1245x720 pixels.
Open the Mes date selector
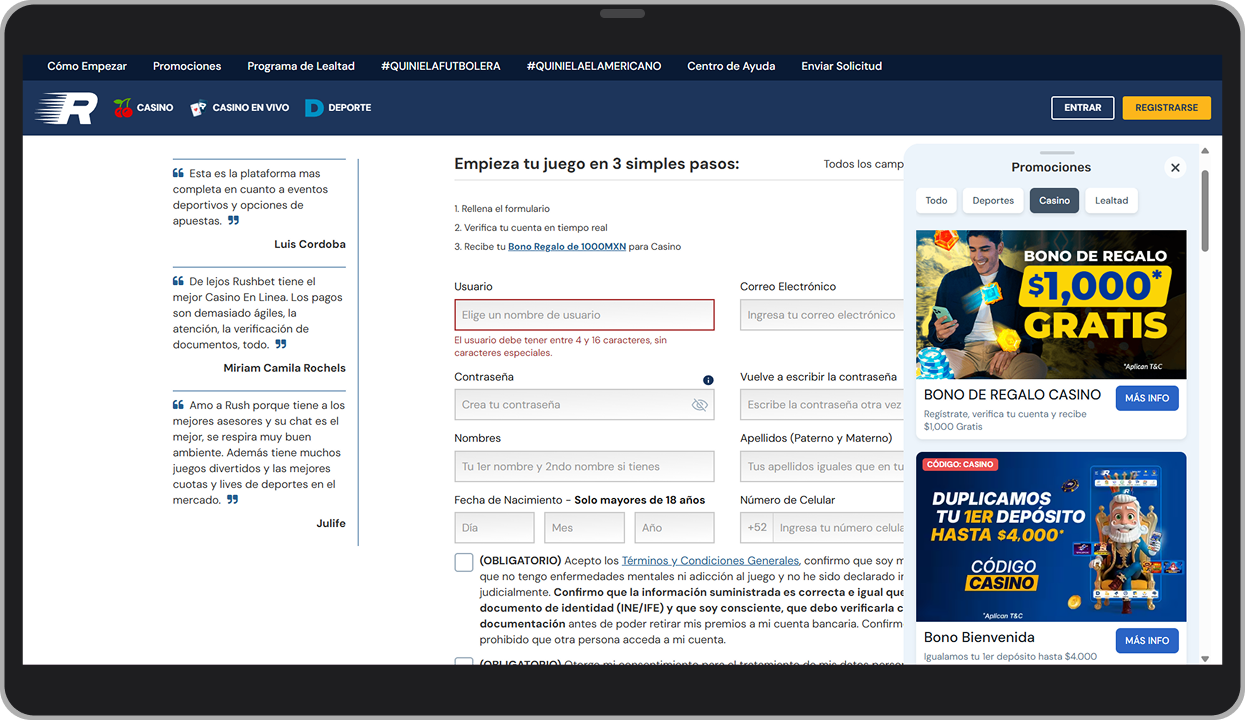[584, 527]
